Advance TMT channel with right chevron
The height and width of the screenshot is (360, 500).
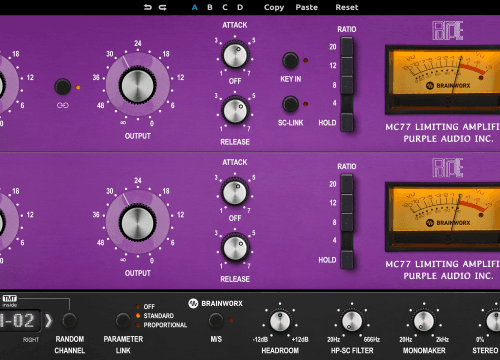pos(49,321)
